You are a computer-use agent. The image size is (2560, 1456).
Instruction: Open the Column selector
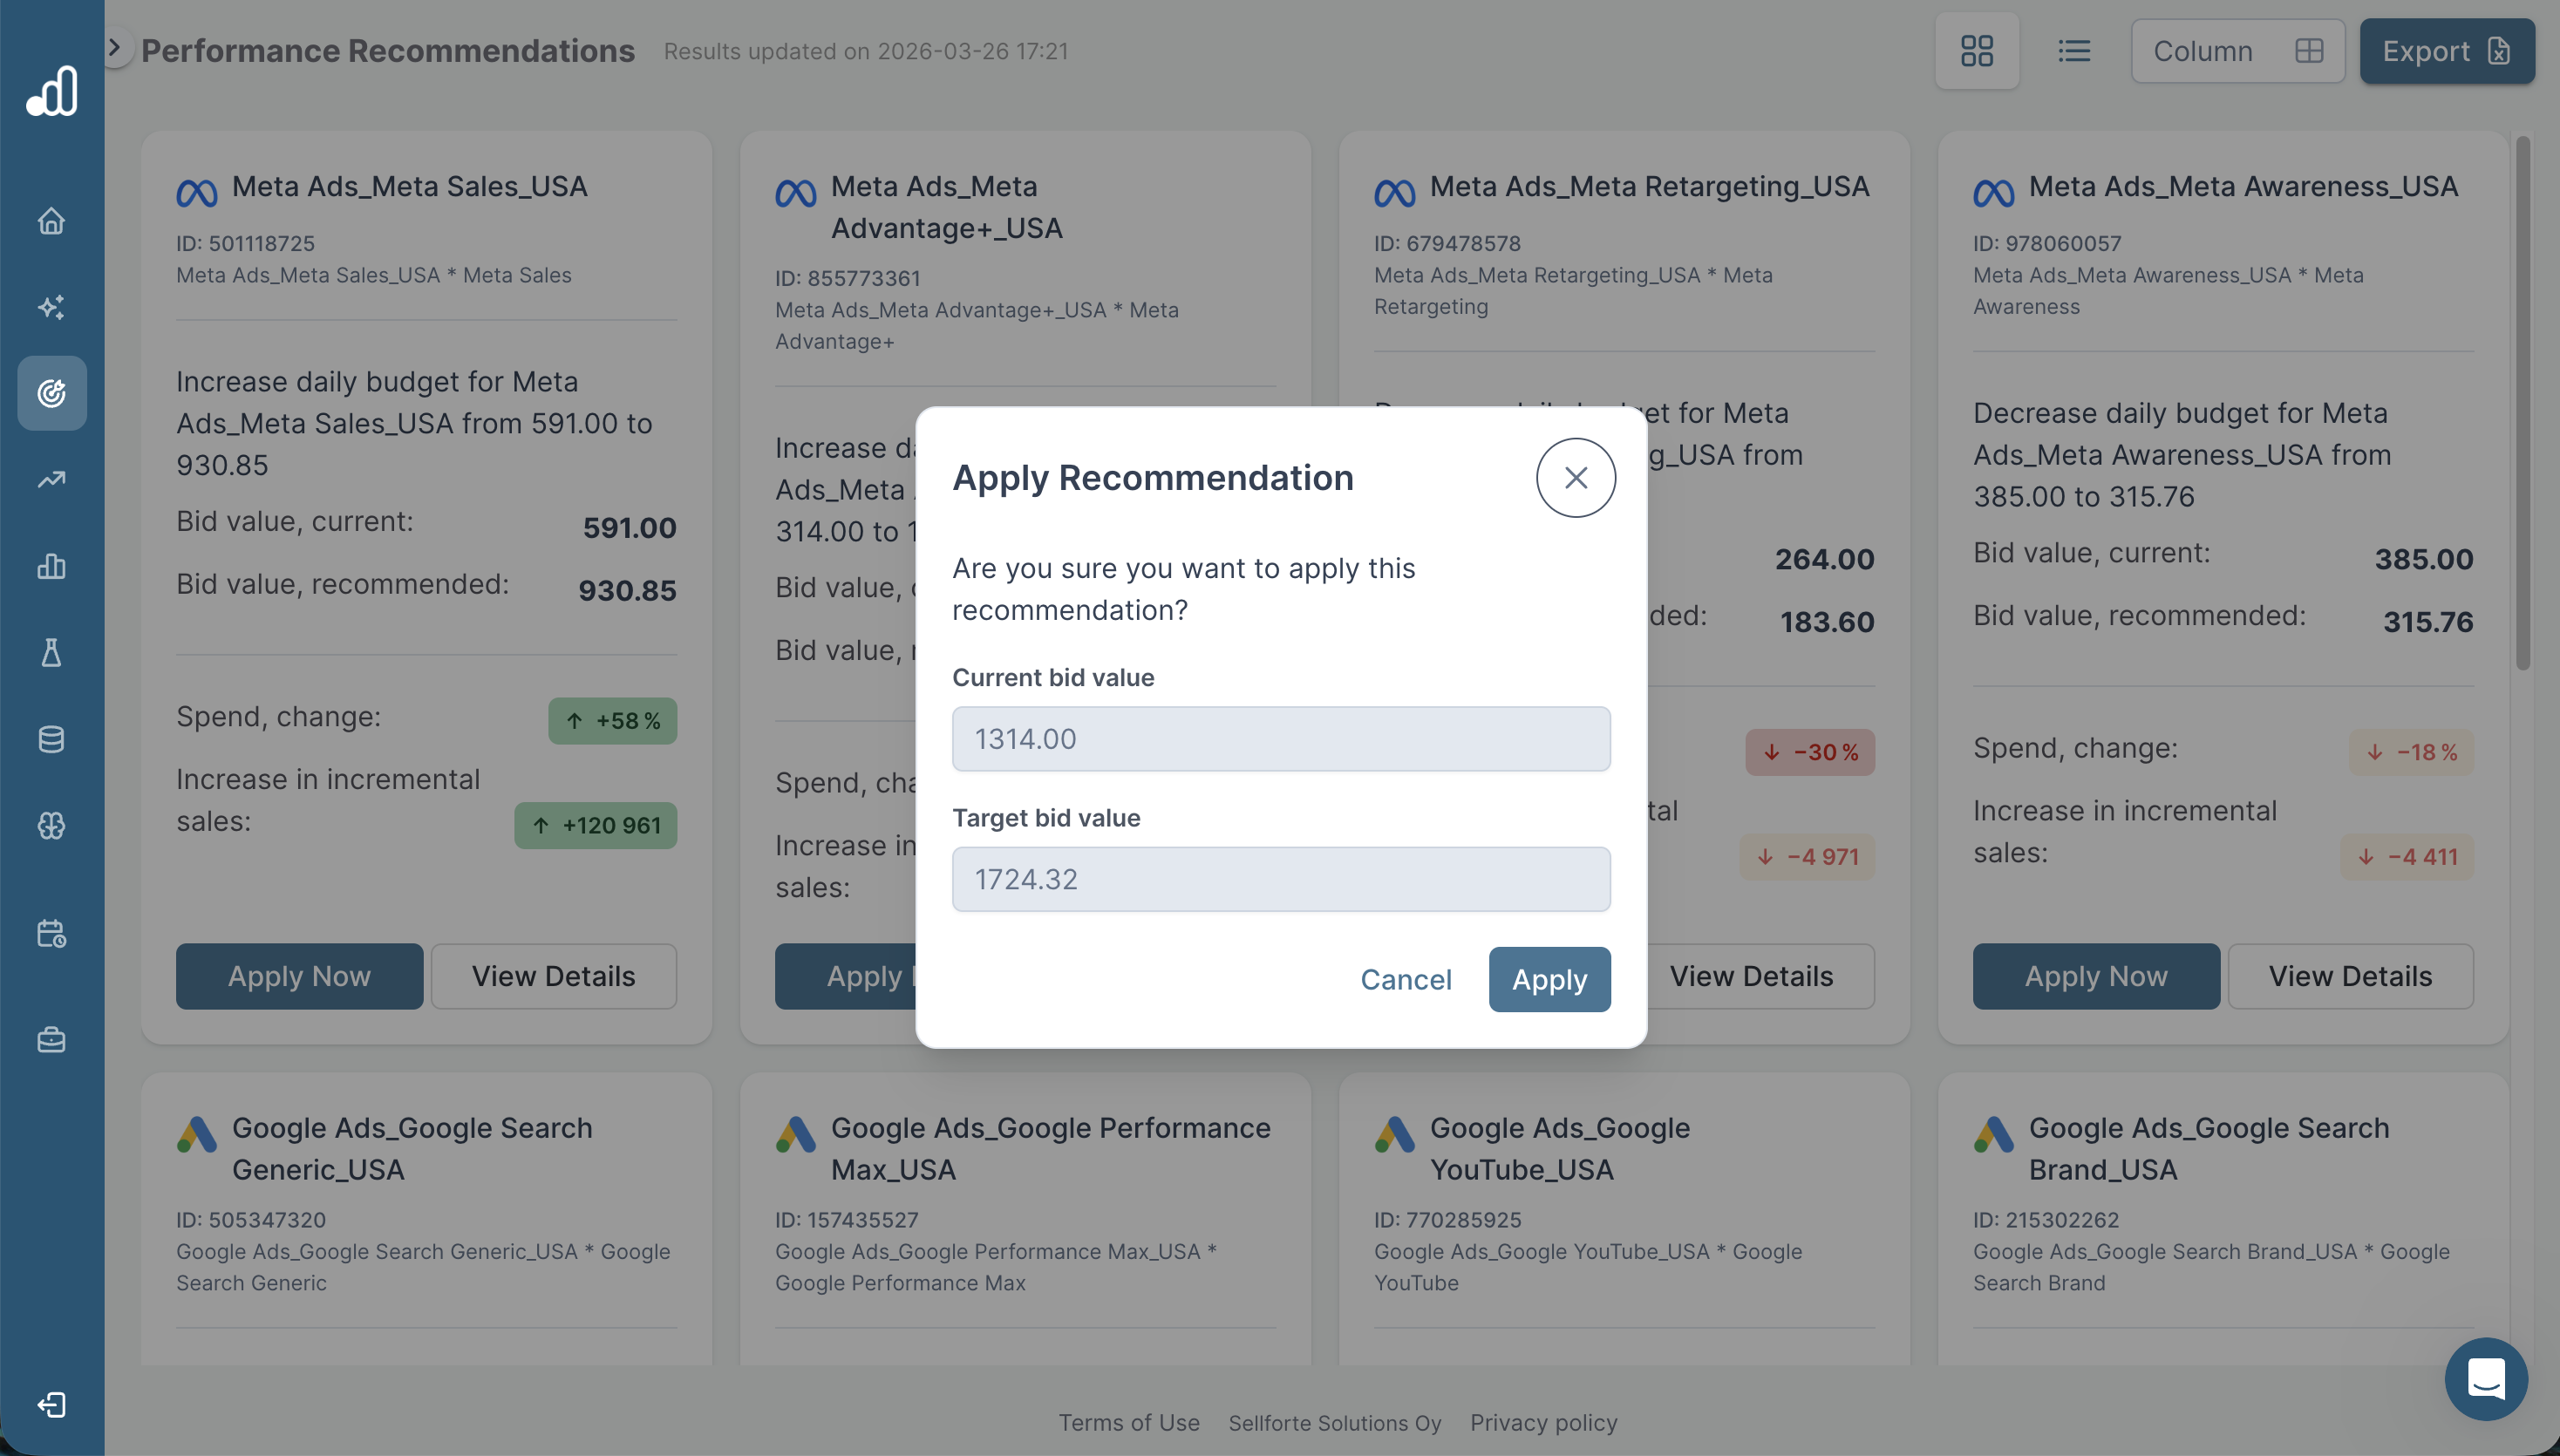(x=2237, y=51)
